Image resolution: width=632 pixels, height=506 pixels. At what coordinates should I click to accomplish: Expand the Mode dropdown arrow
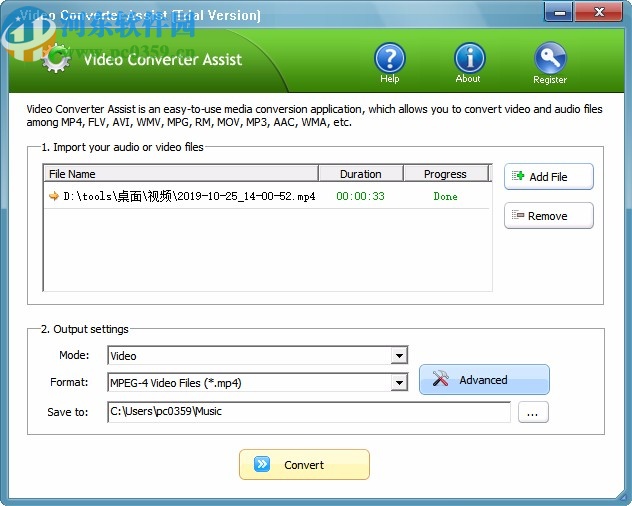click(x=399, y=356)
